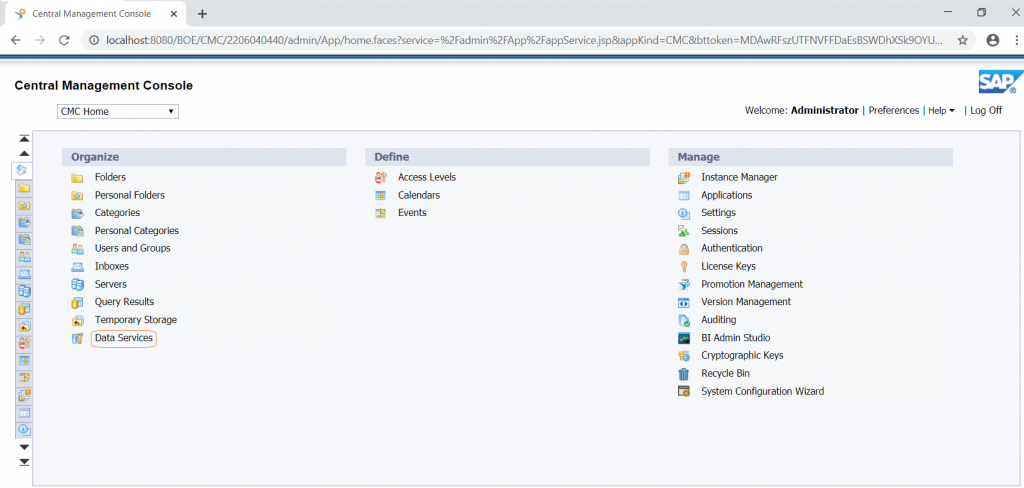Bookmark this page with the star

pyautogui.click(x=963, y=40)
